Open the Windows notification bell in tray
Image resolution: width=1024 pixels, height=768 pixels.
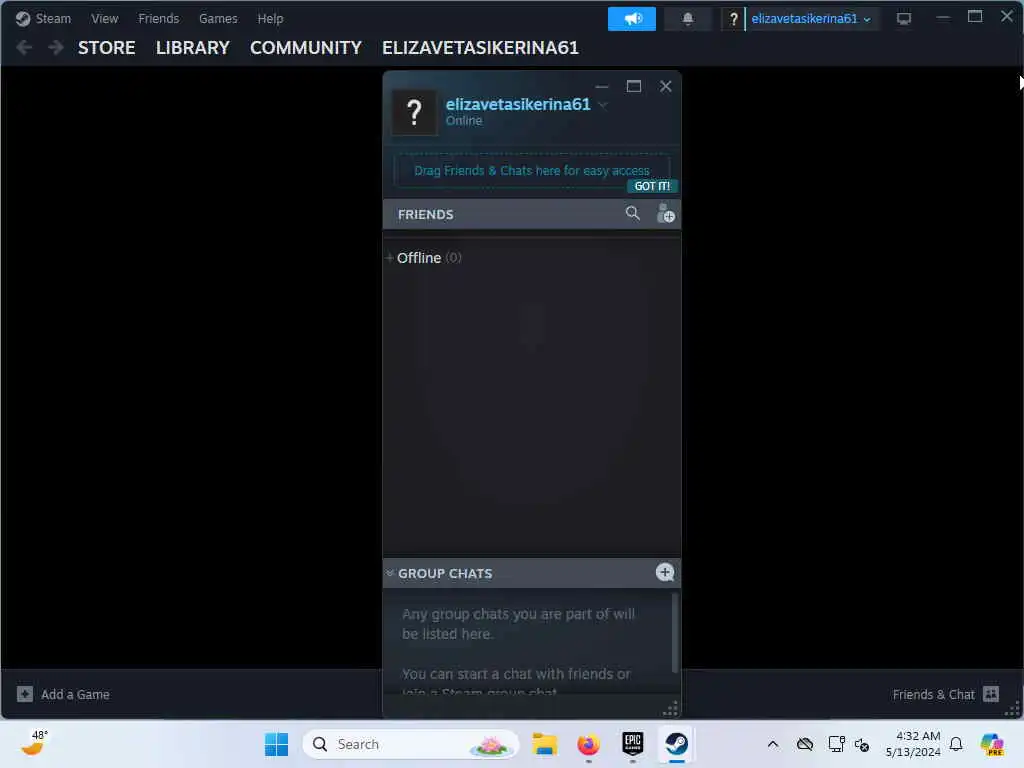956,744
